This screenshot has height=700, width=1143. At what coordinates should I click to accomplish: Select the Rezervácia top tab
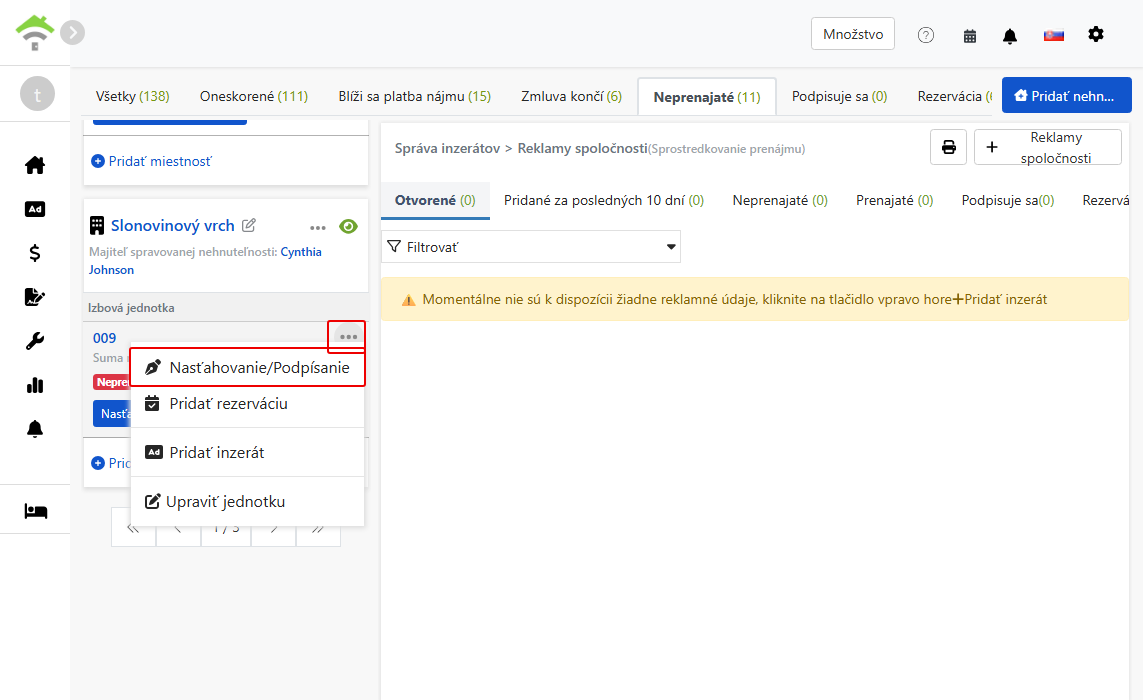click(x=954, y=96)
